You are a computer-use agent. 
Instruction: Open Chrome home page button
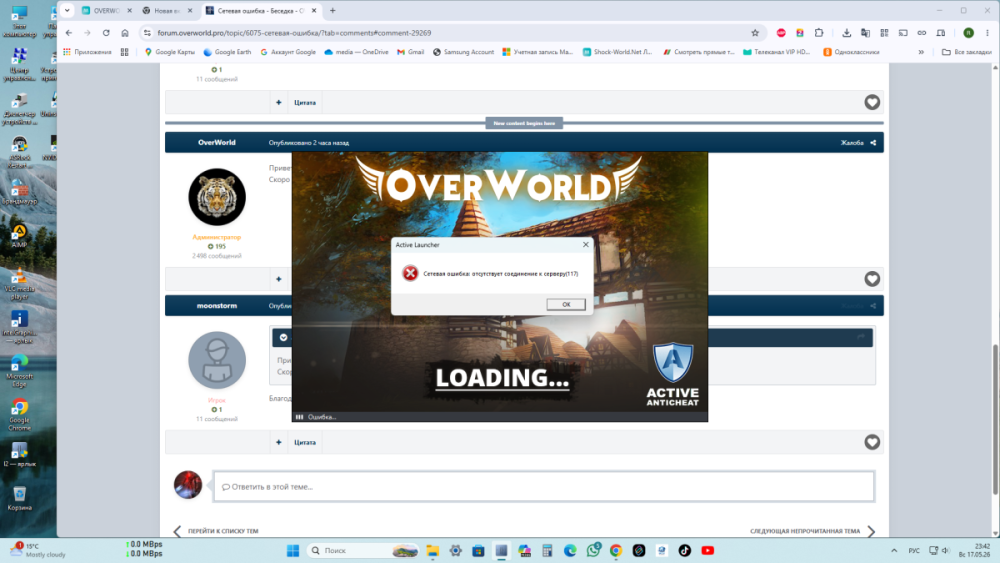(x=125, y=33)
